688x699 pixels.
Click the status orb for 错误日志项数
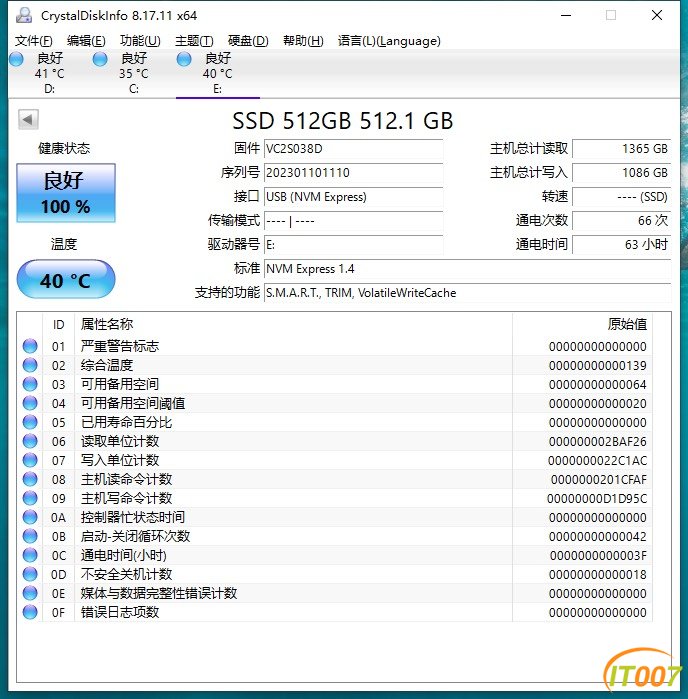(x=30, y=612)
